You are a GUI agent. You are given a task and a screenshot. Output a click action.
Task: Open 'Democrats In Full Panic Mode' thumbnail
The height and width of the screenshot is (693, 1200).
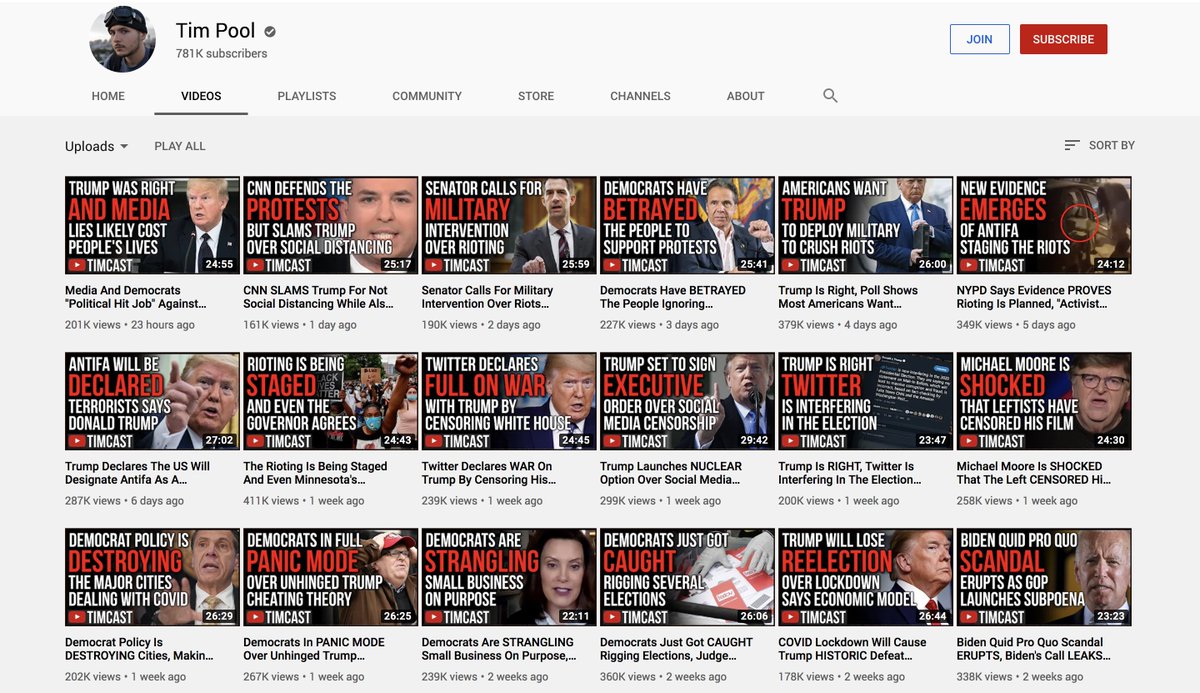[331, 577]
